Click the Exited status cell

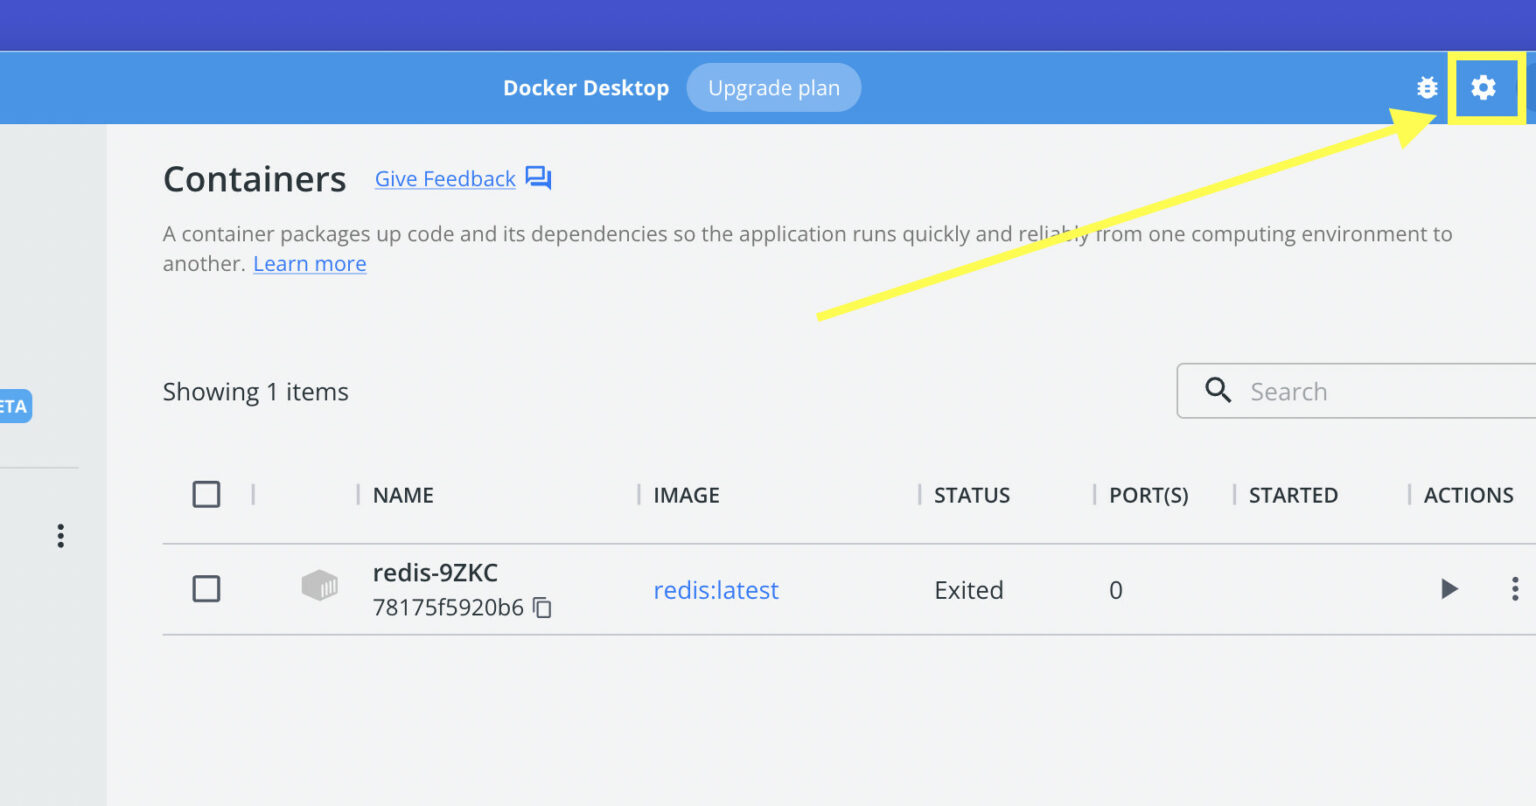pos(969,590)
